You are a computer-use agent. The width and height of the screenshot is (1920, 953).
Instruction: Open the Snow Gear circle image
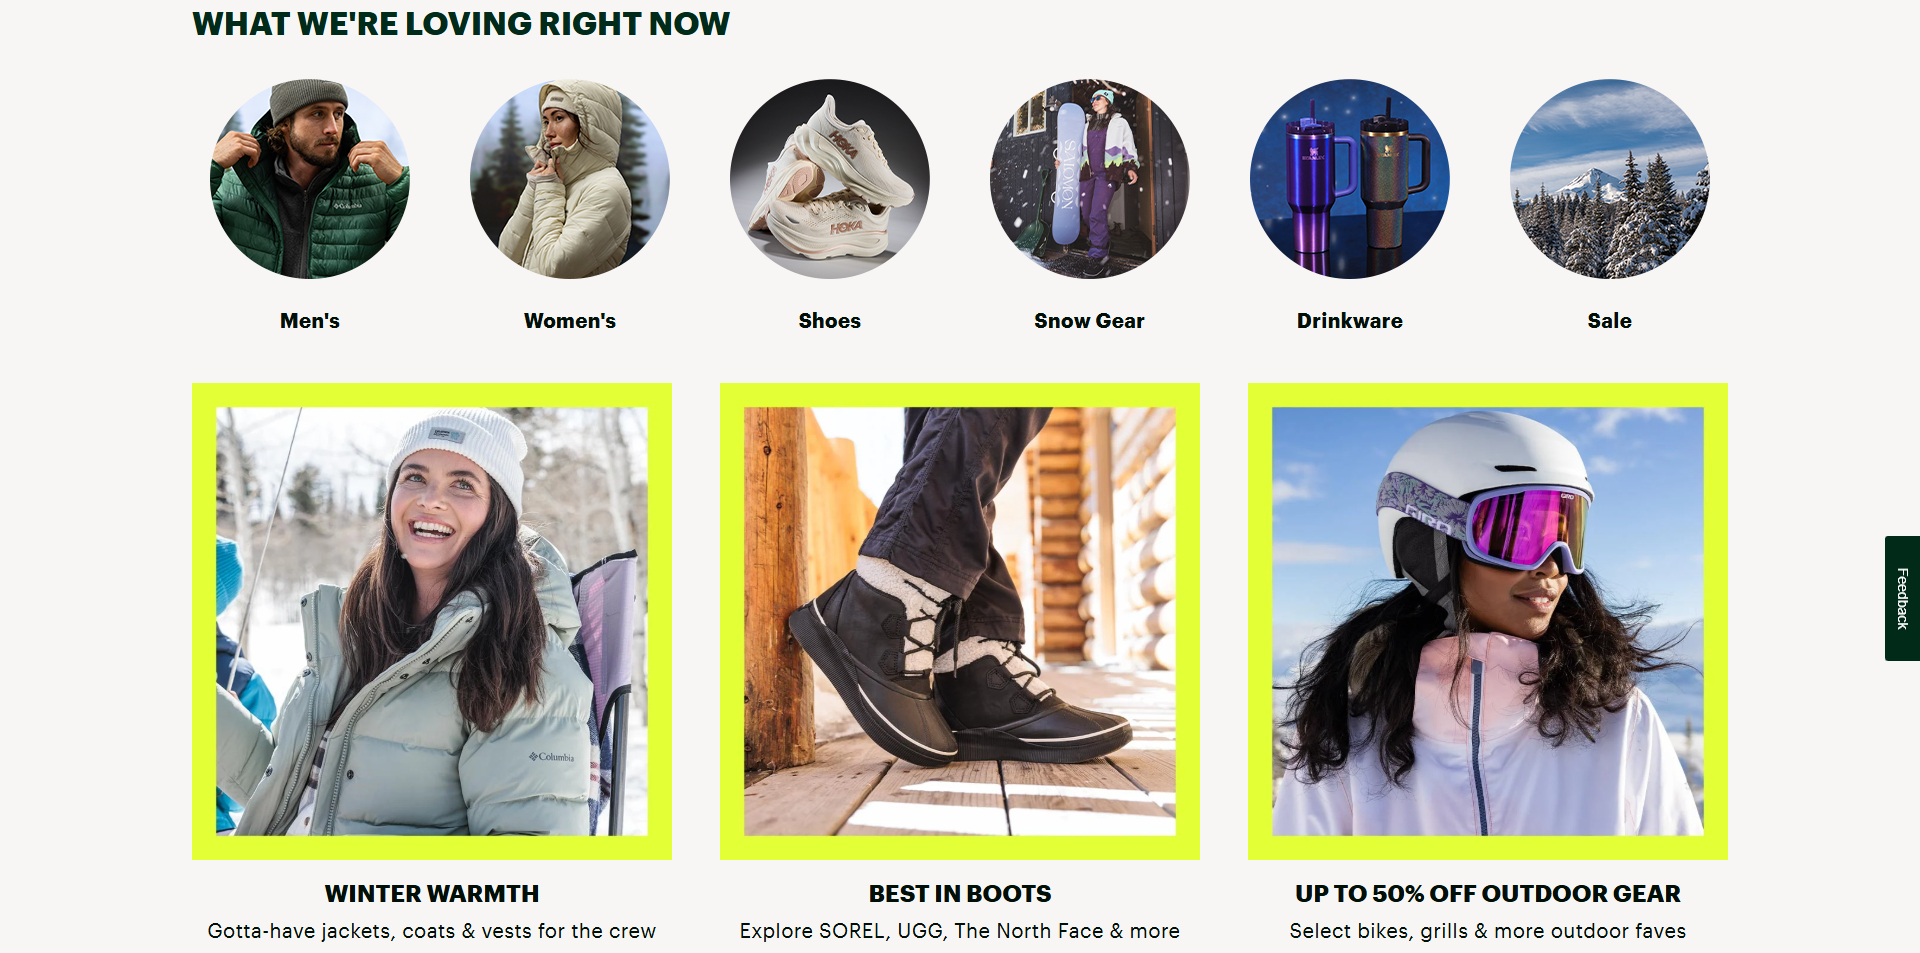[x=1090, y=179]
